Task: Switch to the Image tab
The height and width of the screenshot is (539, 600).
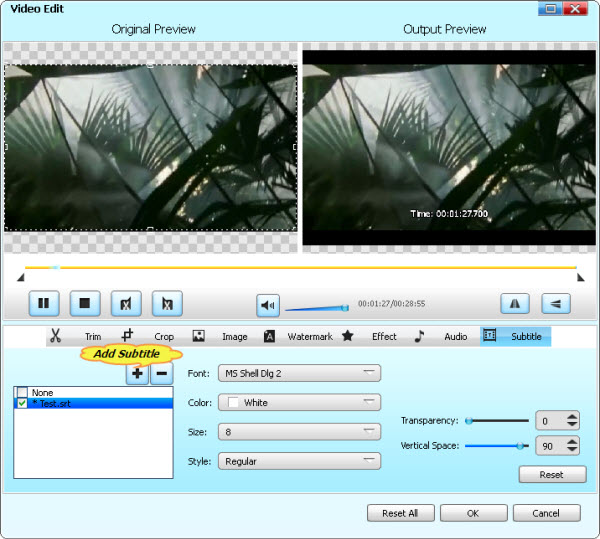Action: pyautogui.click(x=235, y=337)
